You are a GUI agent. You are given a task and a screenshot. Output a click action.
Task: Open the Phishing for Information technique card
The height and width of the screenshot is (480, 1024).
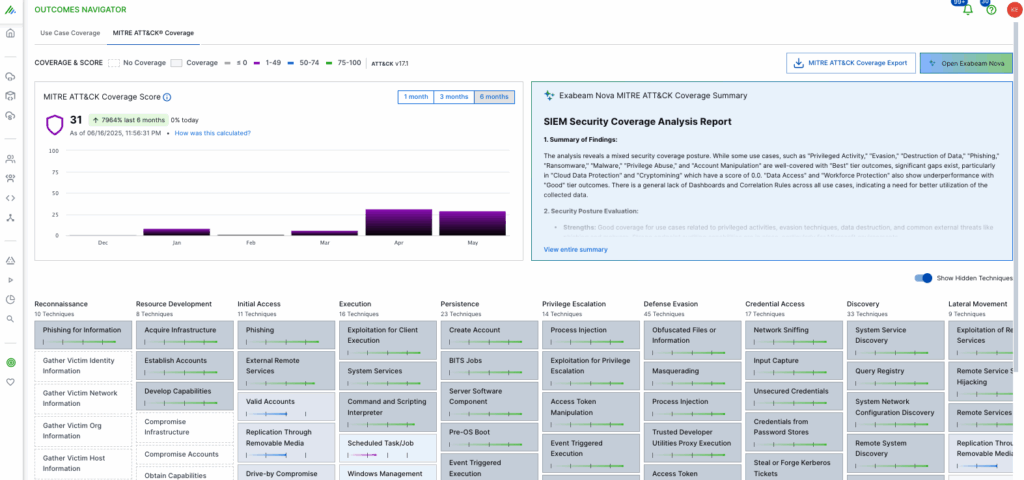[83, 334]
